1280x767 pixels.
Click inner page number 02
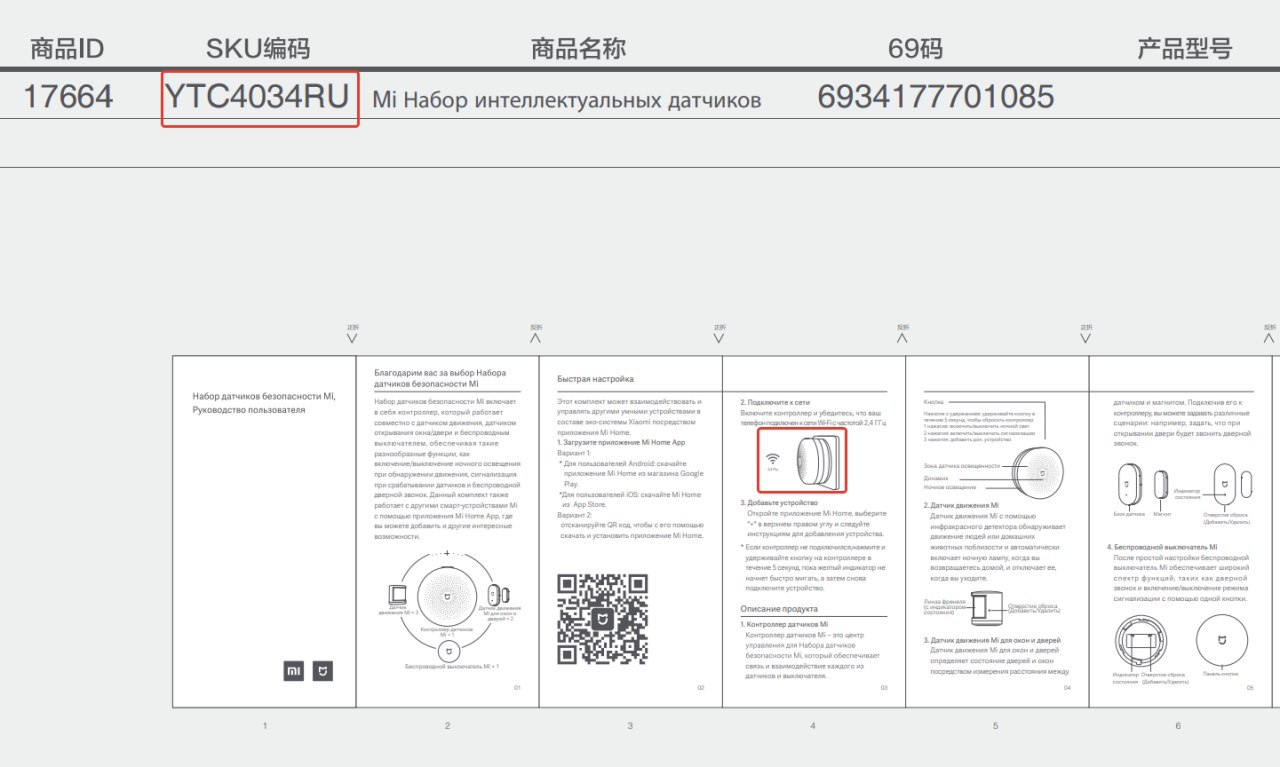(x=700, y=687)
